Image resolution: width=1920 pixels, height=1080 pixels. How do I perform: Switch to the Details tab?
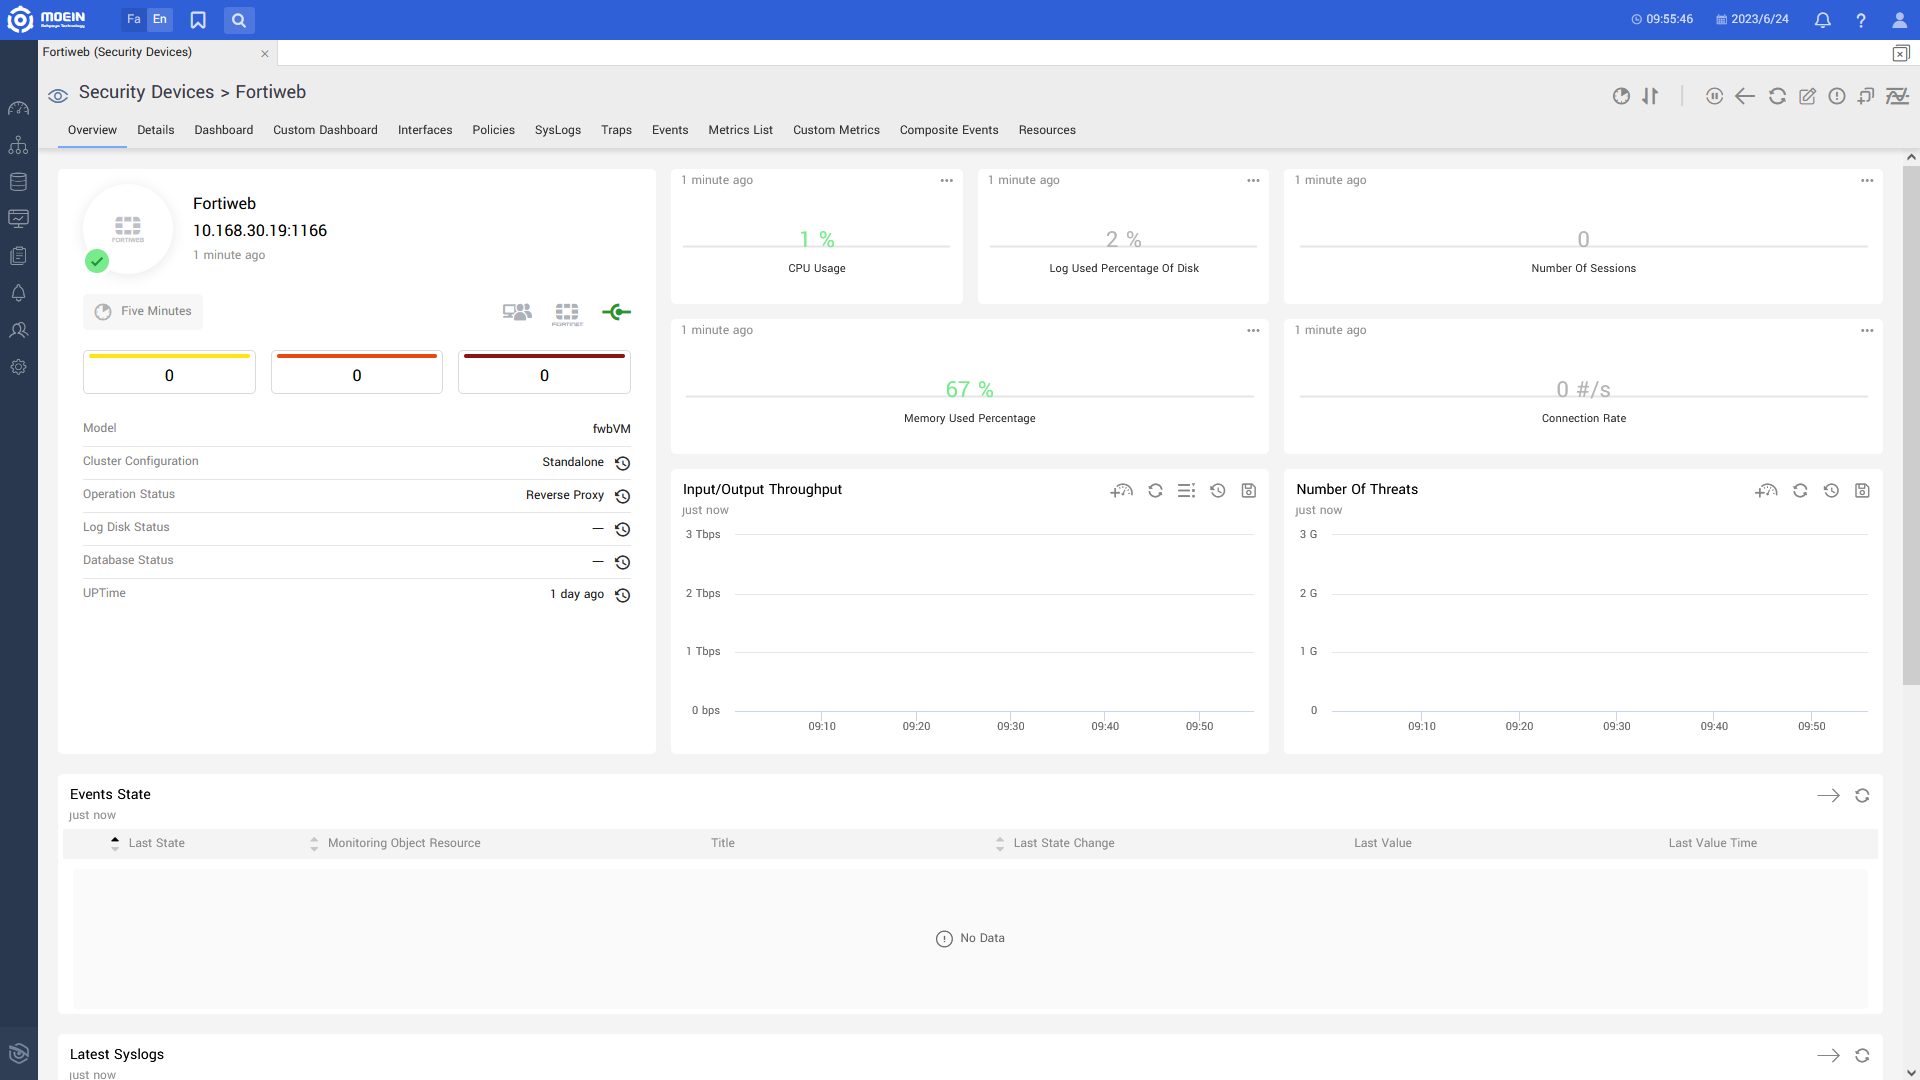coord(155,130)
